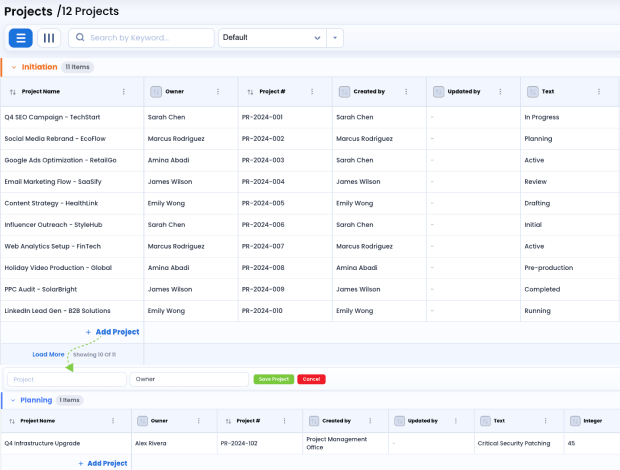Sort Planning table by Project #

tap(228, 421)
